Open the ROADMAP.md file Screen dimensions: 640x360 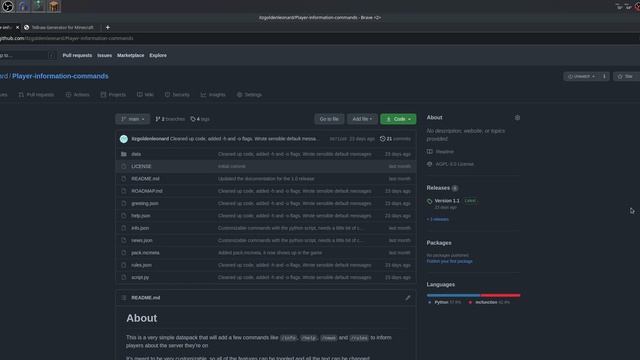click(x=147, y=191)
